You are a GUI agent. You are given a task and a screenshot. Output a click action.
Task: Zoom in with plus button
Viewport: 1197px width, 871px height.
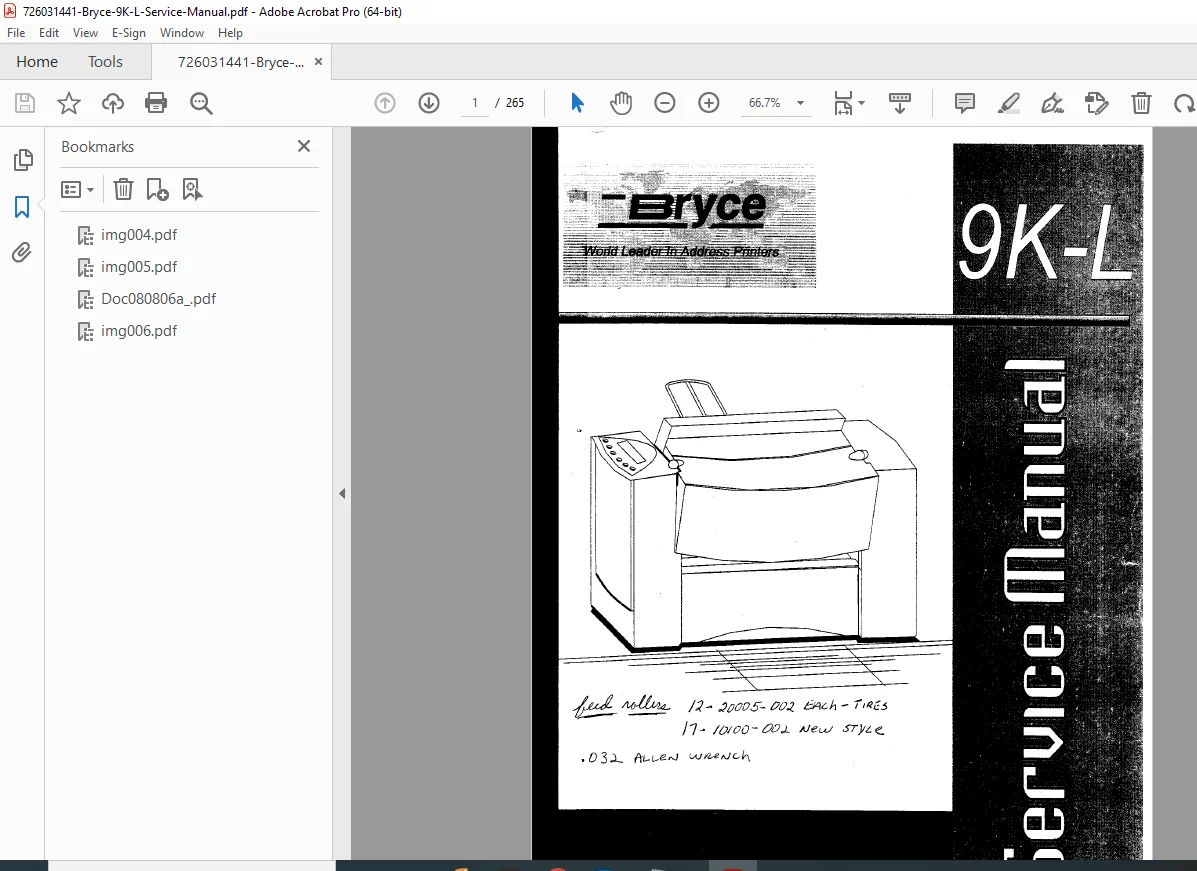[708, 103]
